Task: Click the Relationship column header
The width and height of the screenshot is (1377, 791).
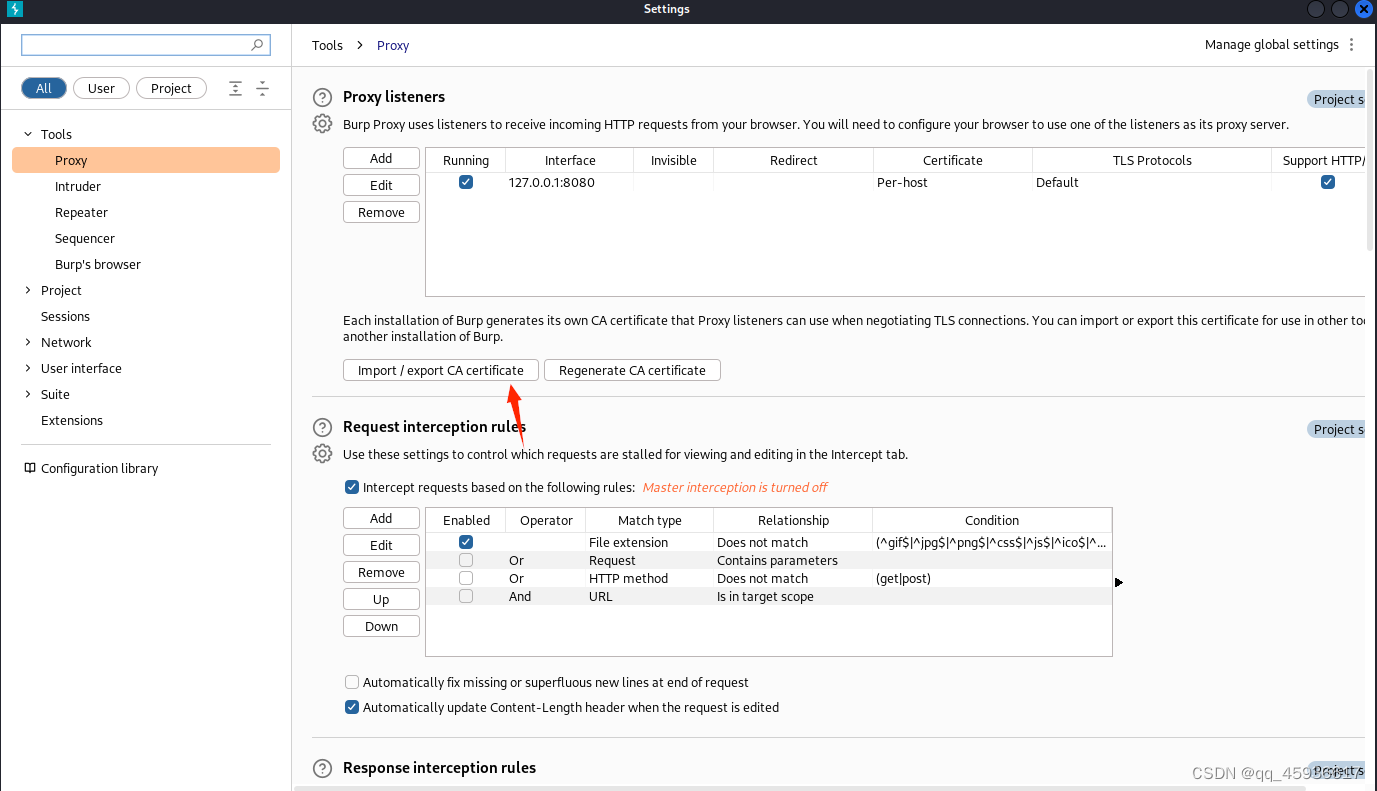Action: coord(793,520)
